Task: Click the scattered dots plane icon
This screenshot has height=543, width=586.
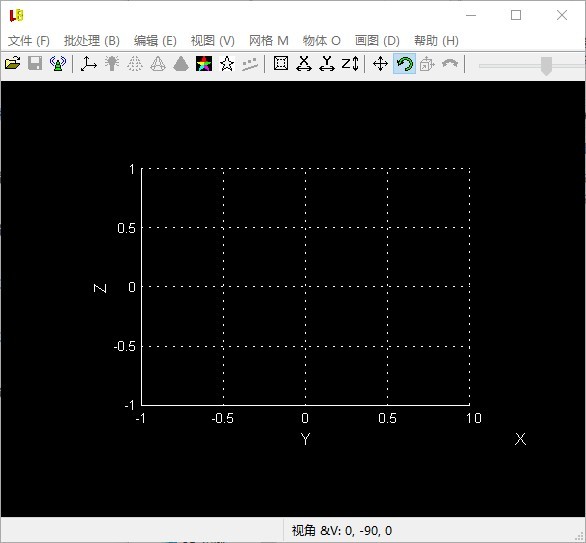Action: pos(250,64)
